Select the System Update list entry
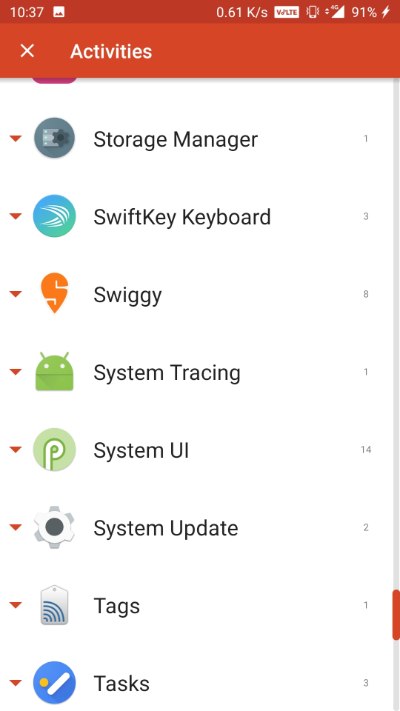 pyautogui.click(x=196, y=527)
